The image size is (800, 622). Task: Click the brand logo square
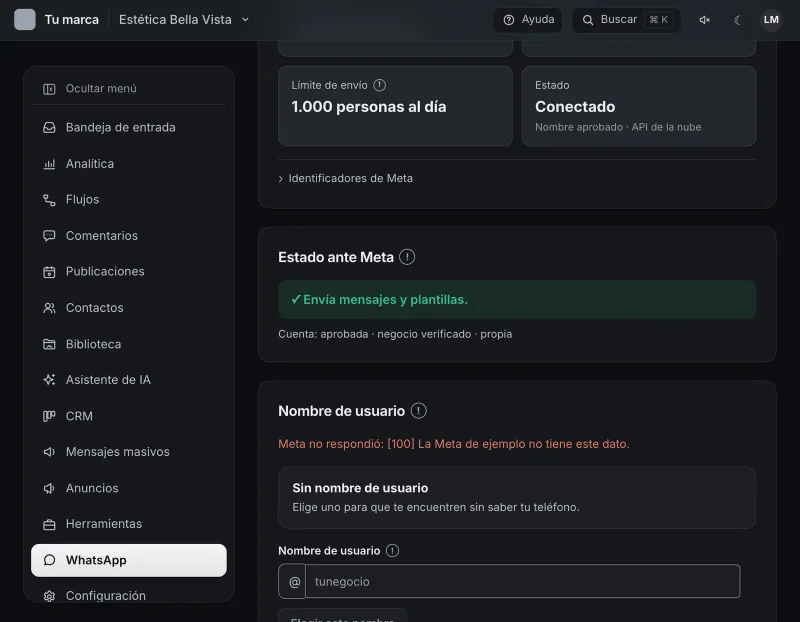(24, 19)
